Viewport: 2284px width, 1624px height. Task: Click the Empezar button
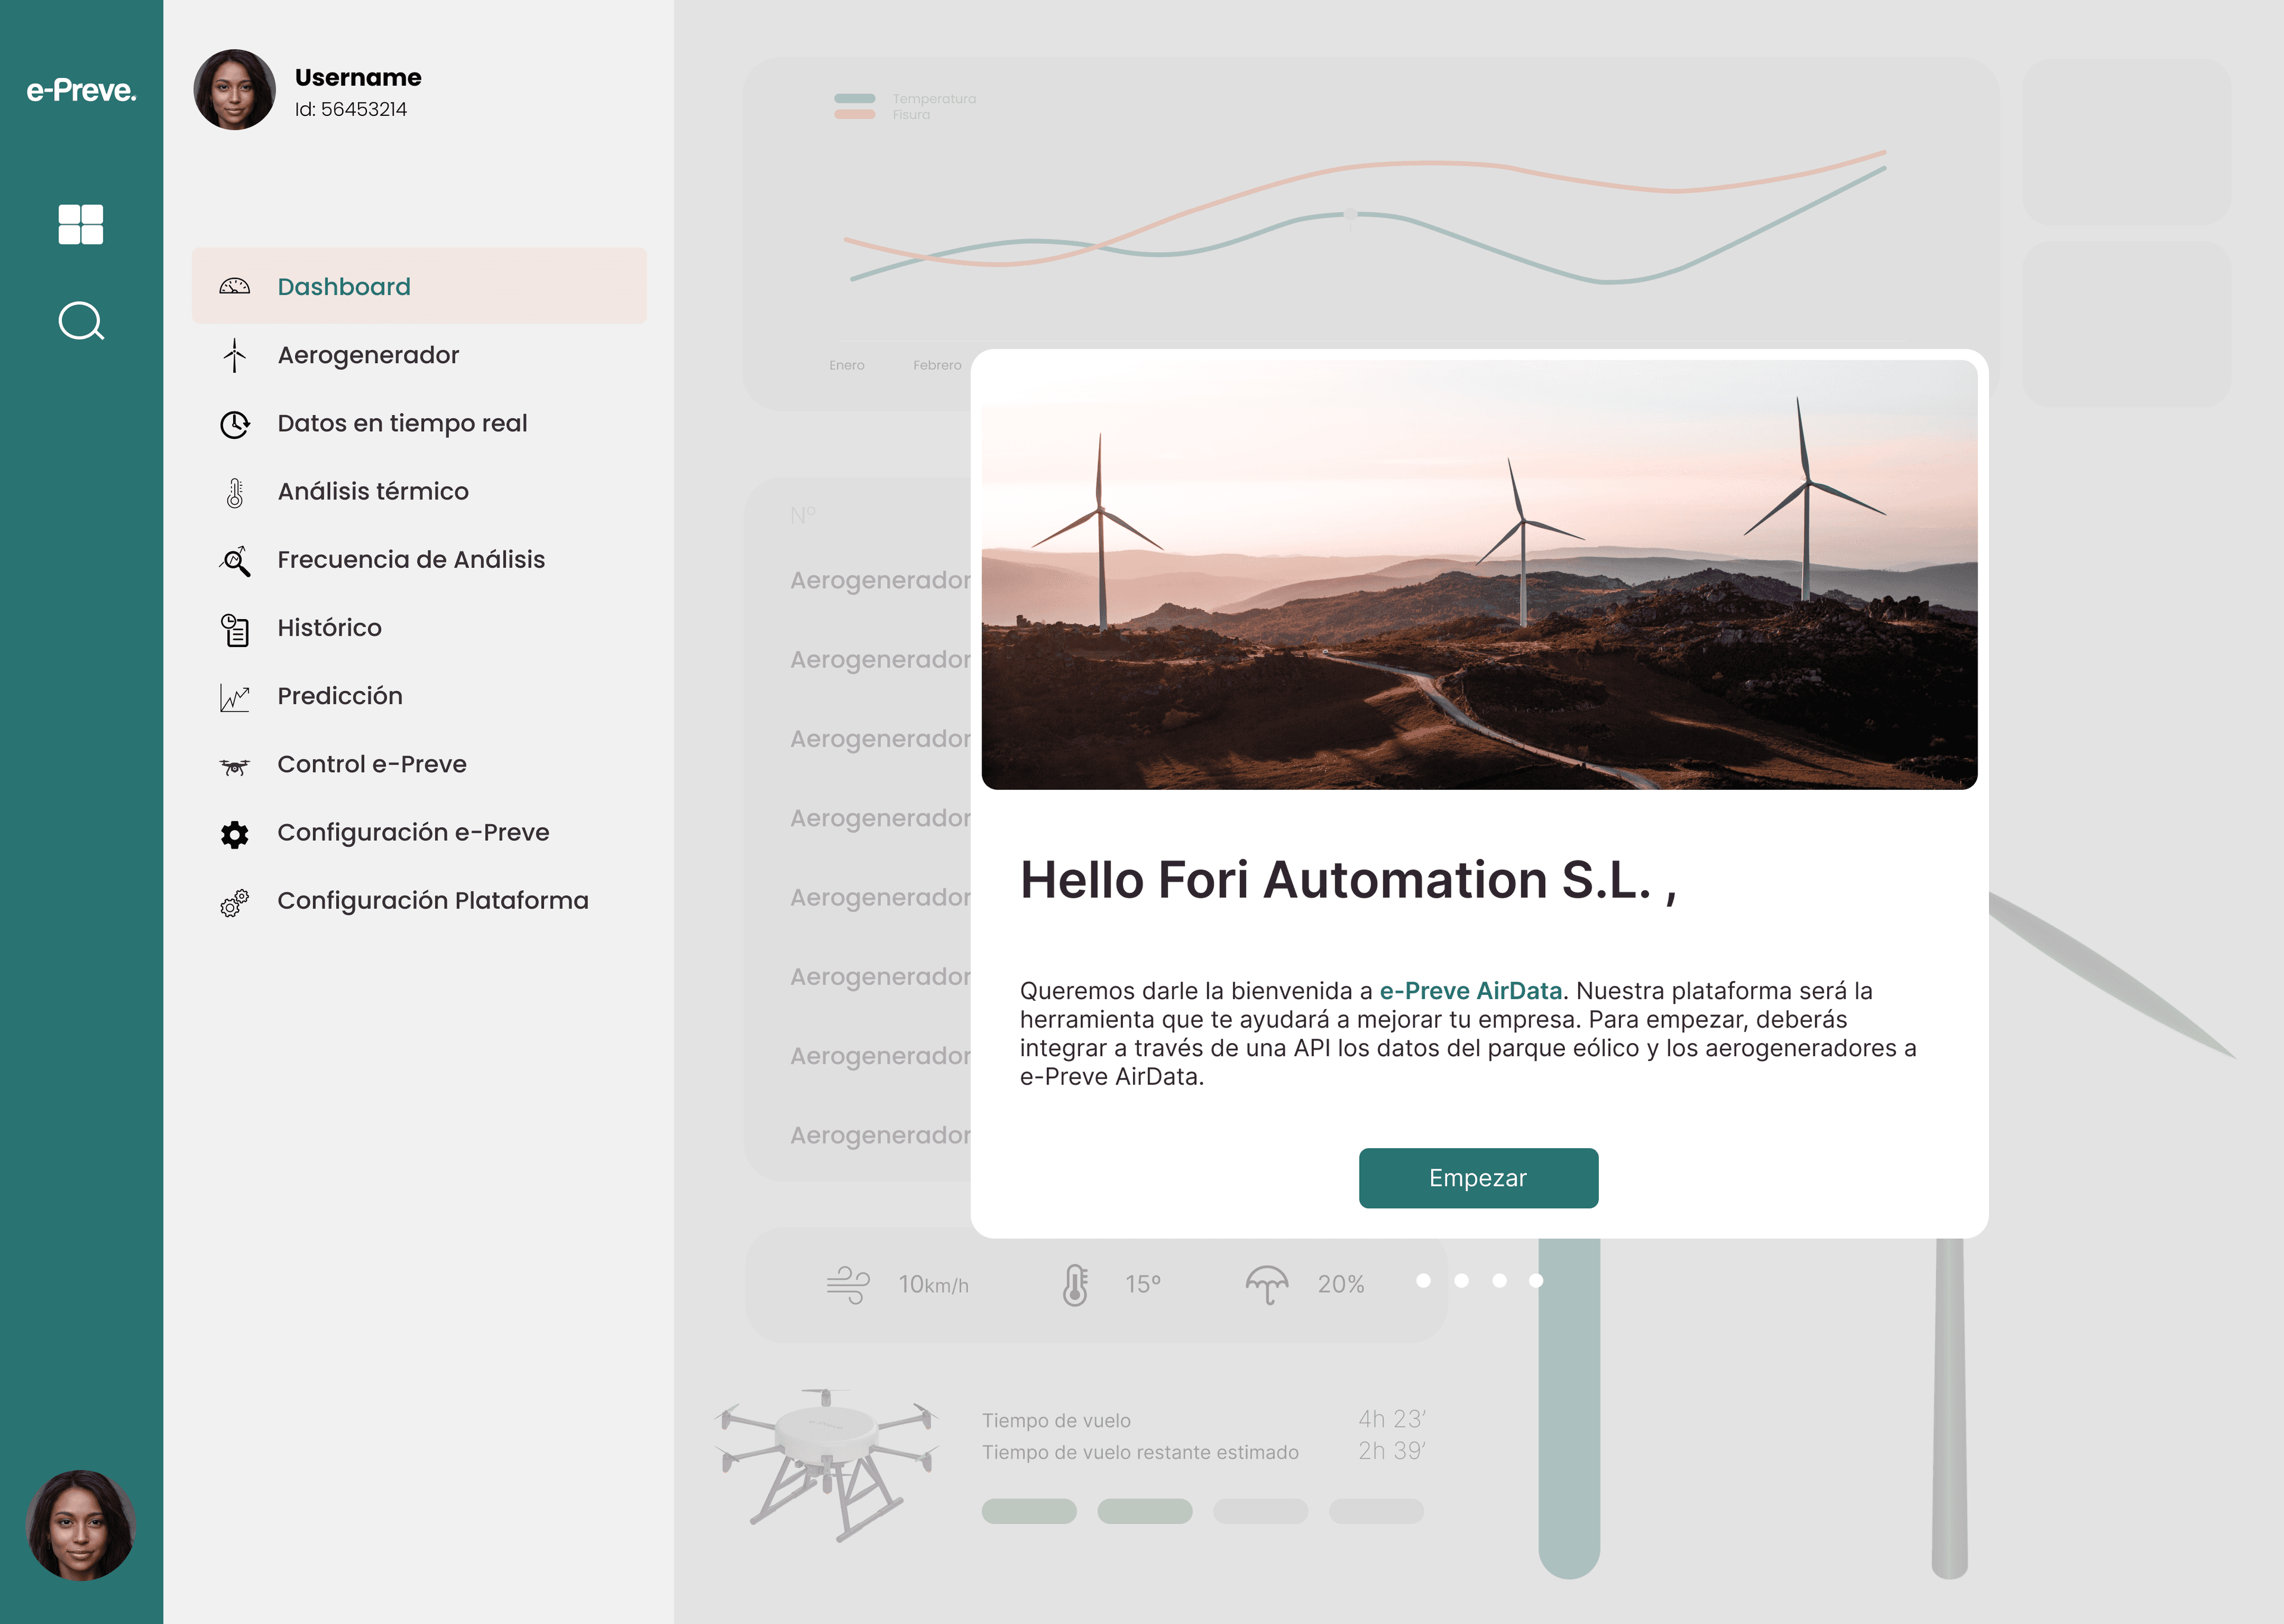tap(1478, 1178)
